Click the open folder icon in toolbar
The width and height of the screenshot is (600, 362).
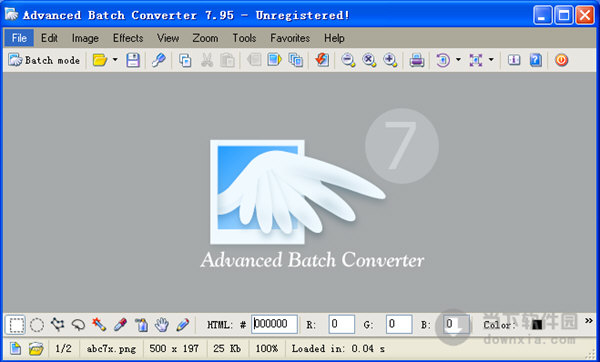(x=100, y=60)
